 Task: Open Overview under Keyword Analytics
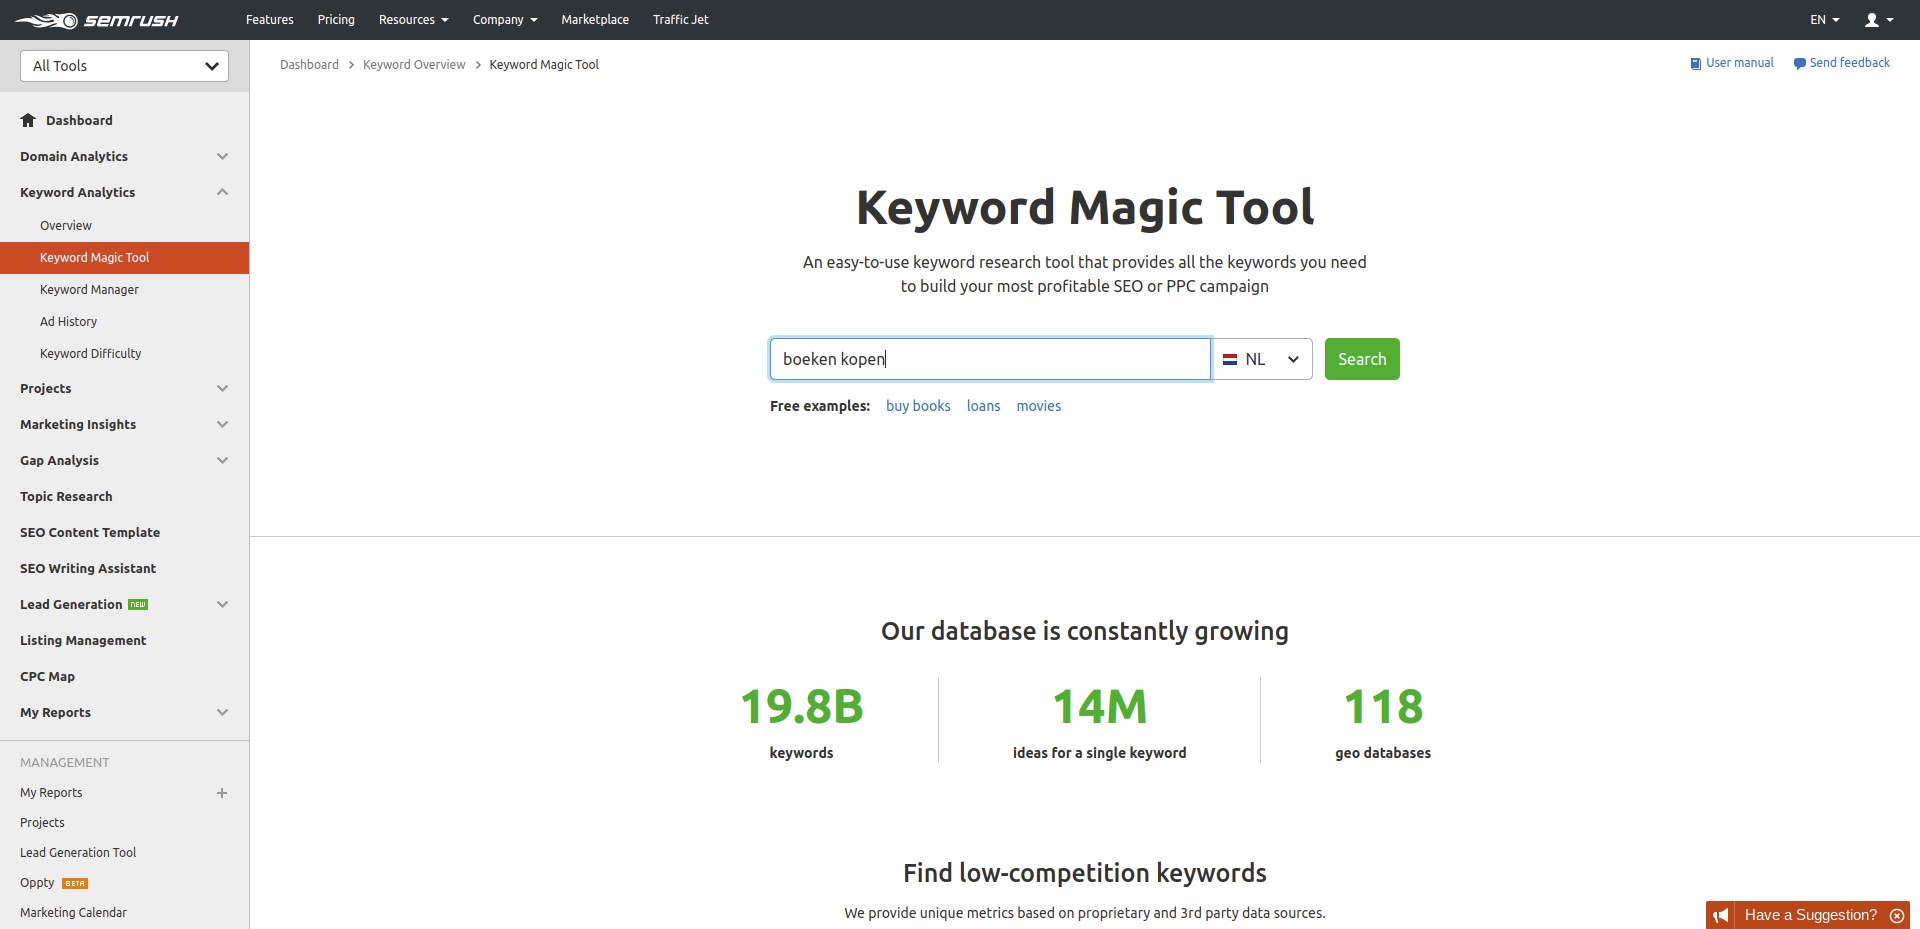(66, 226)
